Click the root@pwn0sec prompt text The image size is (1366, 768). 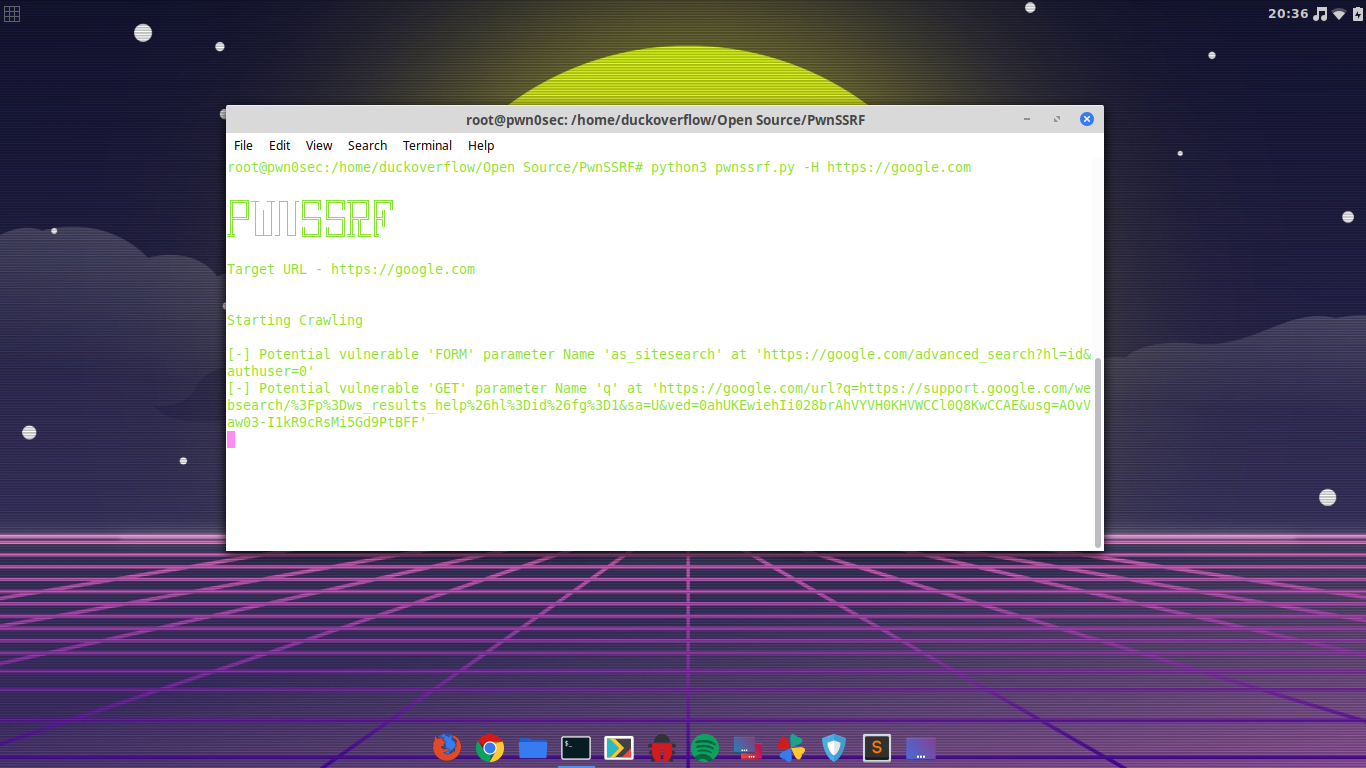pos(435,167)
